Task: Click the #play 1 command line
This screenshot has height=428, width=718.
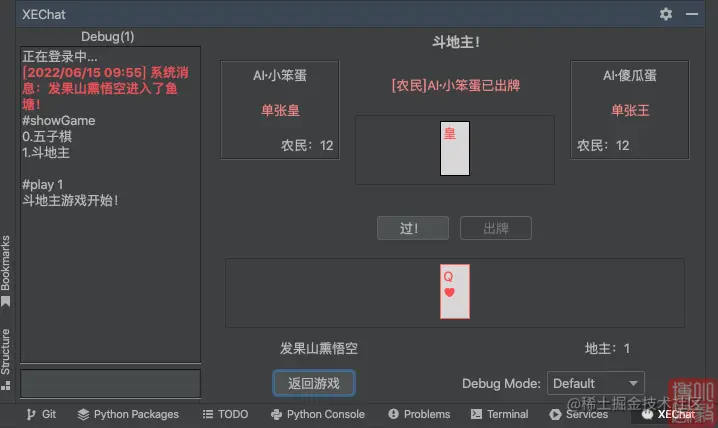Action: pyautogui.click(x=43, y=184)
